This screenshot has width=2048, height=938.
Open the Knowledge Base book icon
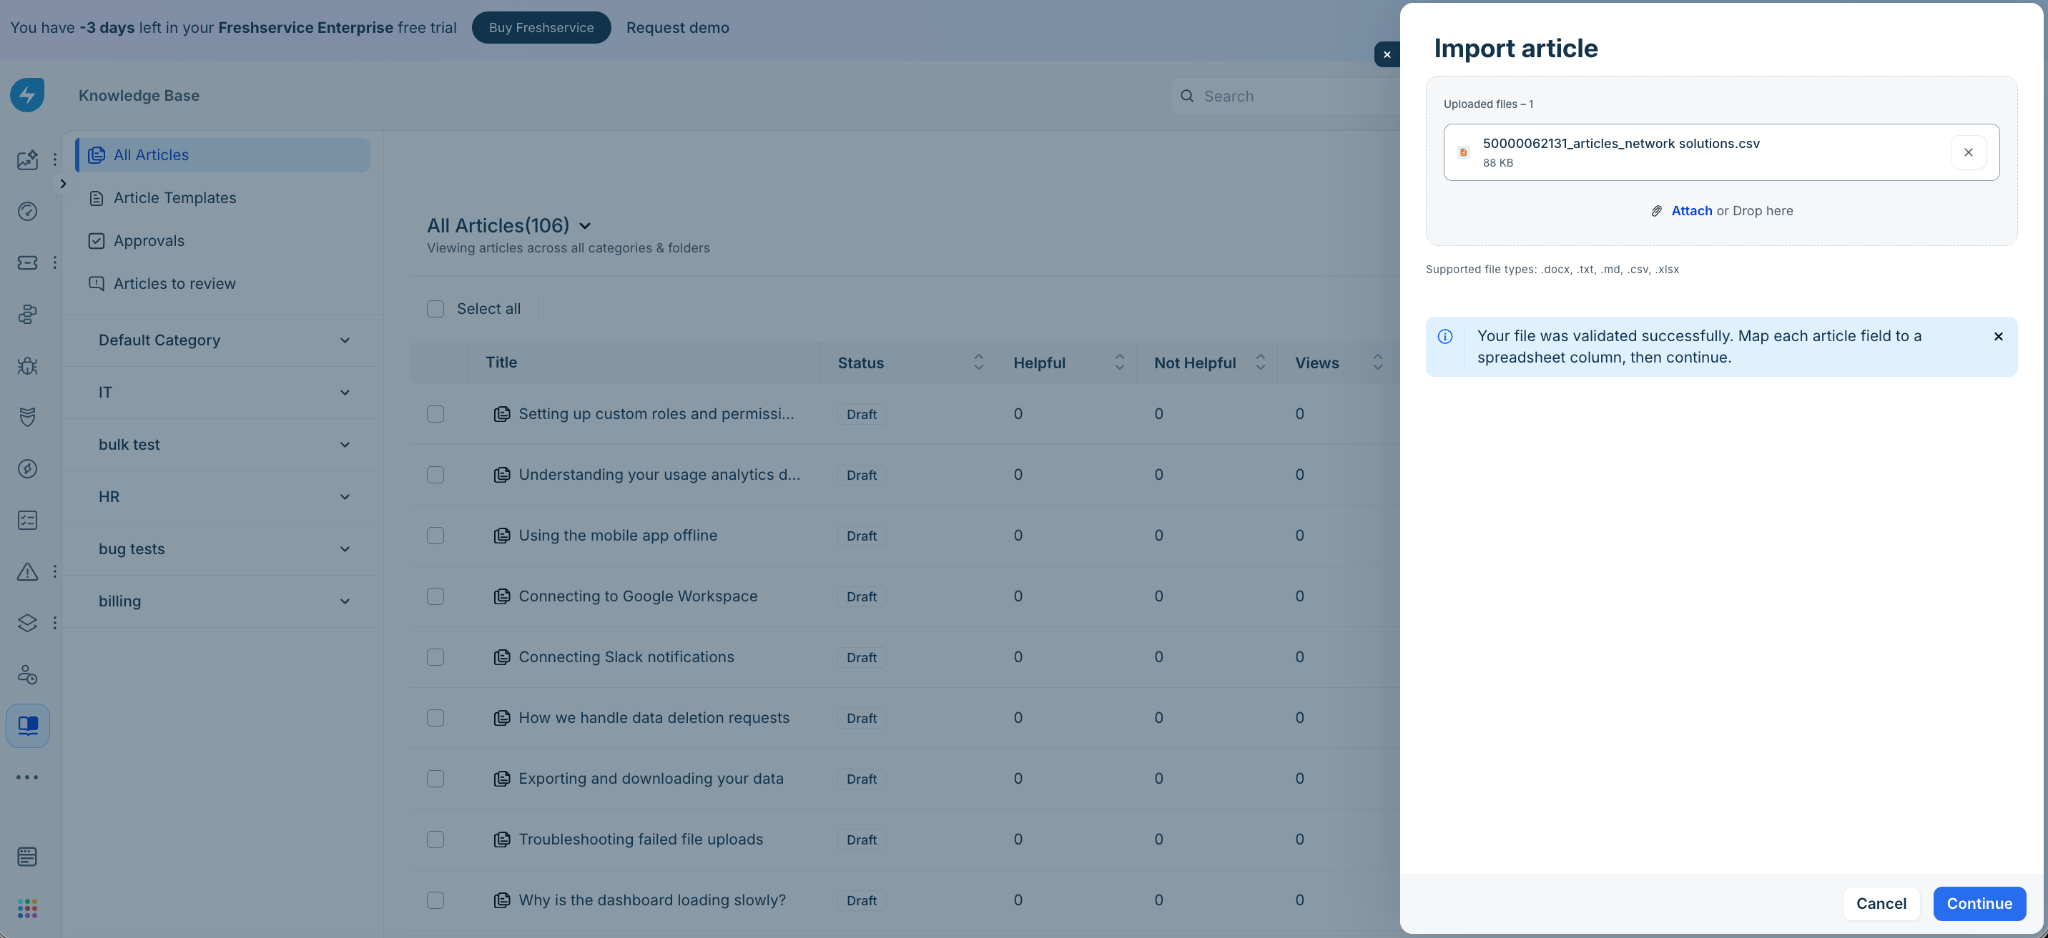point(28,725)
